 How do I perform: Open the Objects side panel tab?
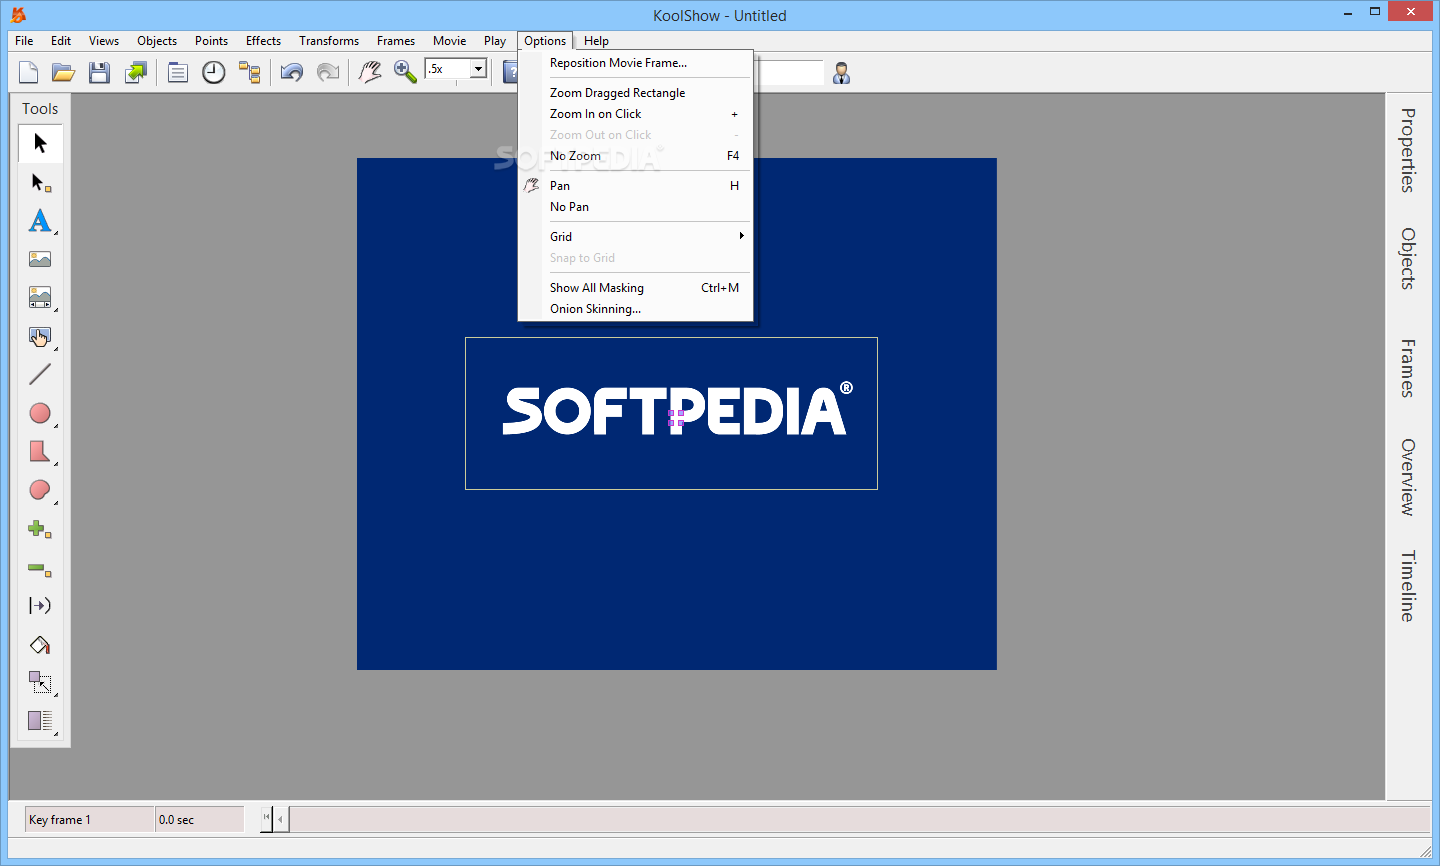tap(1408, 259)
